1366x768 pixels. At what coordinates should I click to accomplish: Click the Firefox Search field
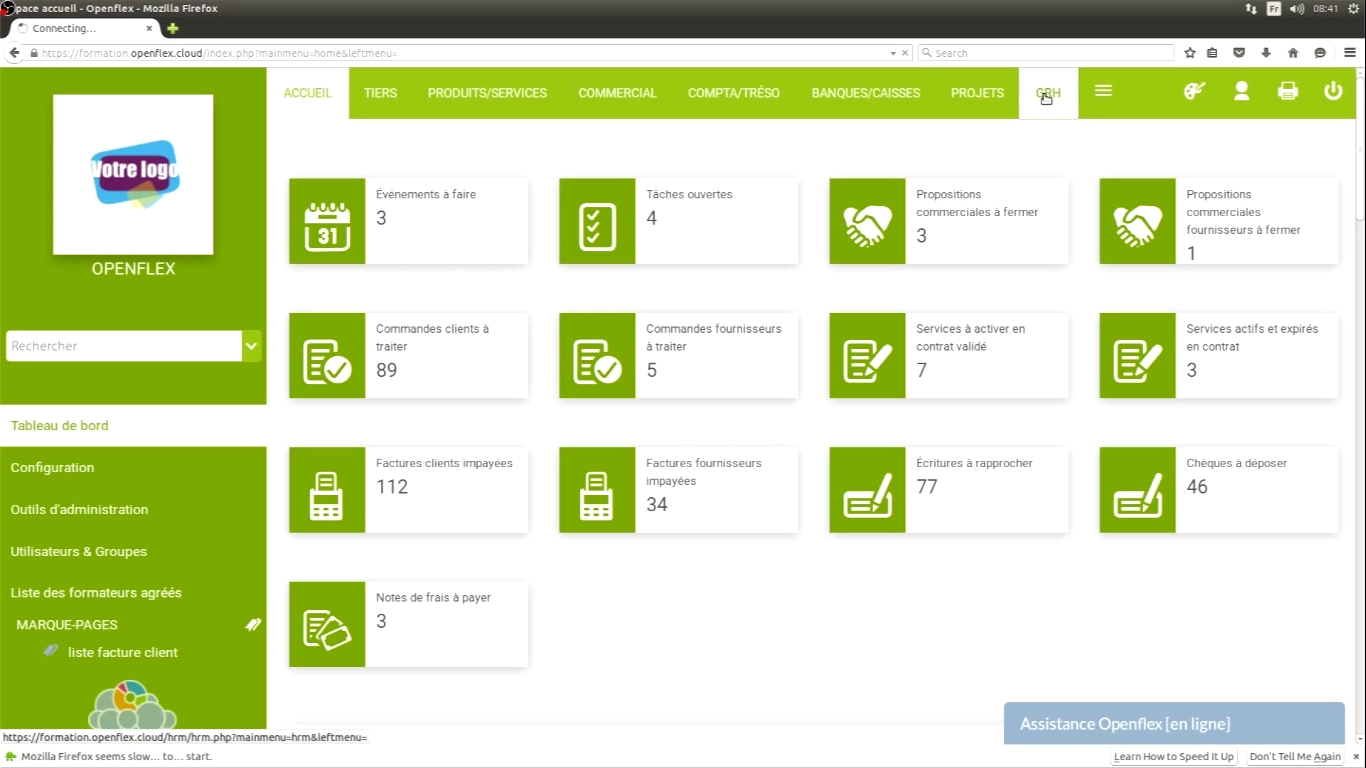pos(1046,53)
